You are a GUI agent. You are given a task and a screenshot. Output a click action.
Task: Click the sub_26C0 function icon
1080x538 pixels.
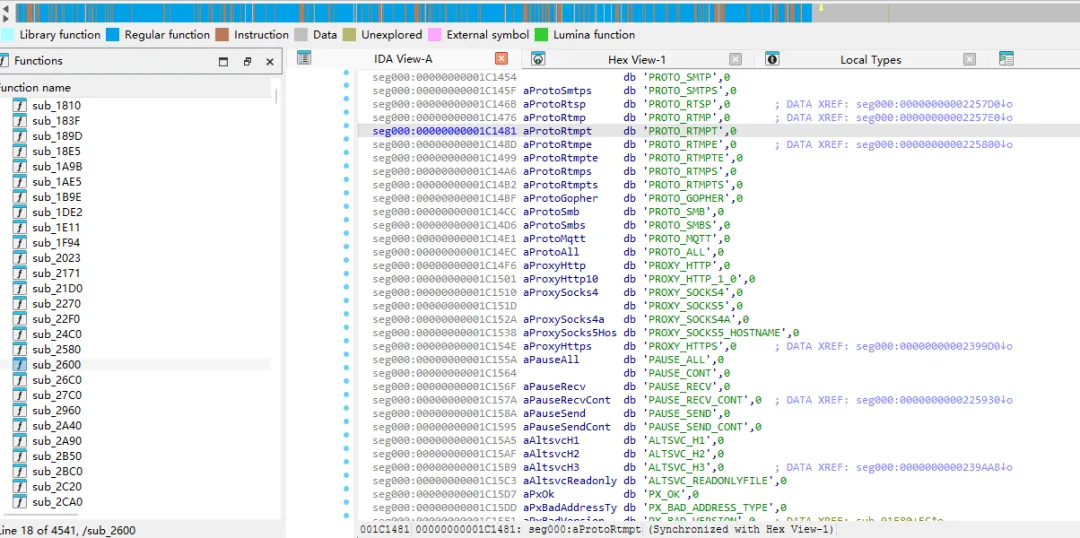pyautogui.click(x=20, y=380)
